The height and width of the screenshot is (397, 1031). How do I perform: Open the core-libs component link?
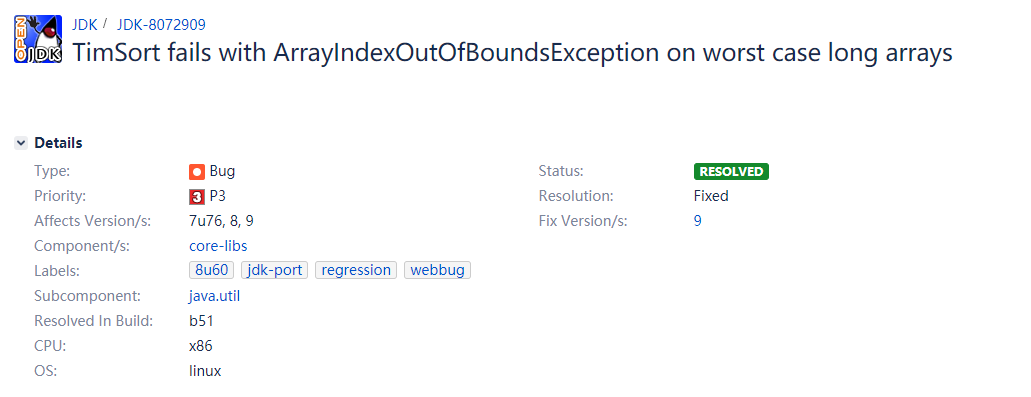pyautogui.click(x=218, y=246)
